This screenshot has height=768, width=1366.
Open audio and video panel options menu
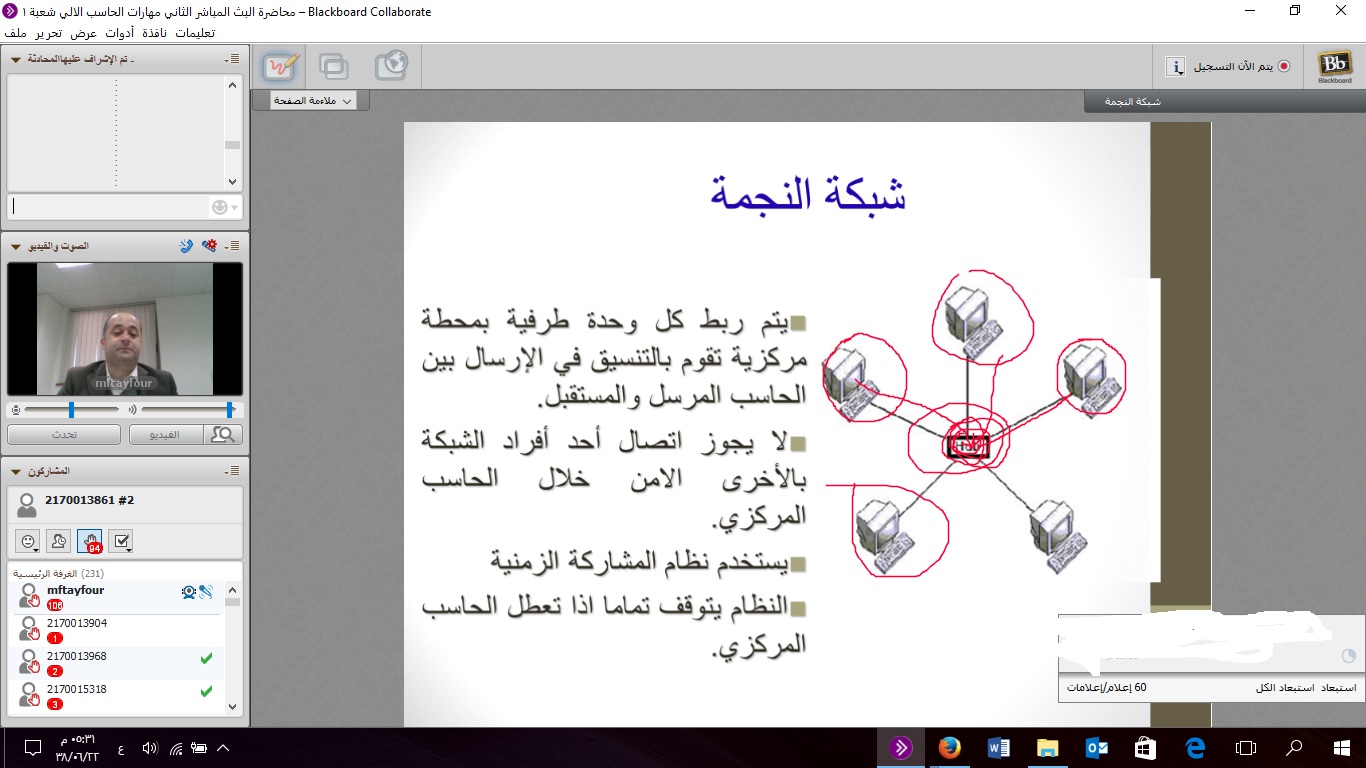pyautogui.click(x=232, y=245)
